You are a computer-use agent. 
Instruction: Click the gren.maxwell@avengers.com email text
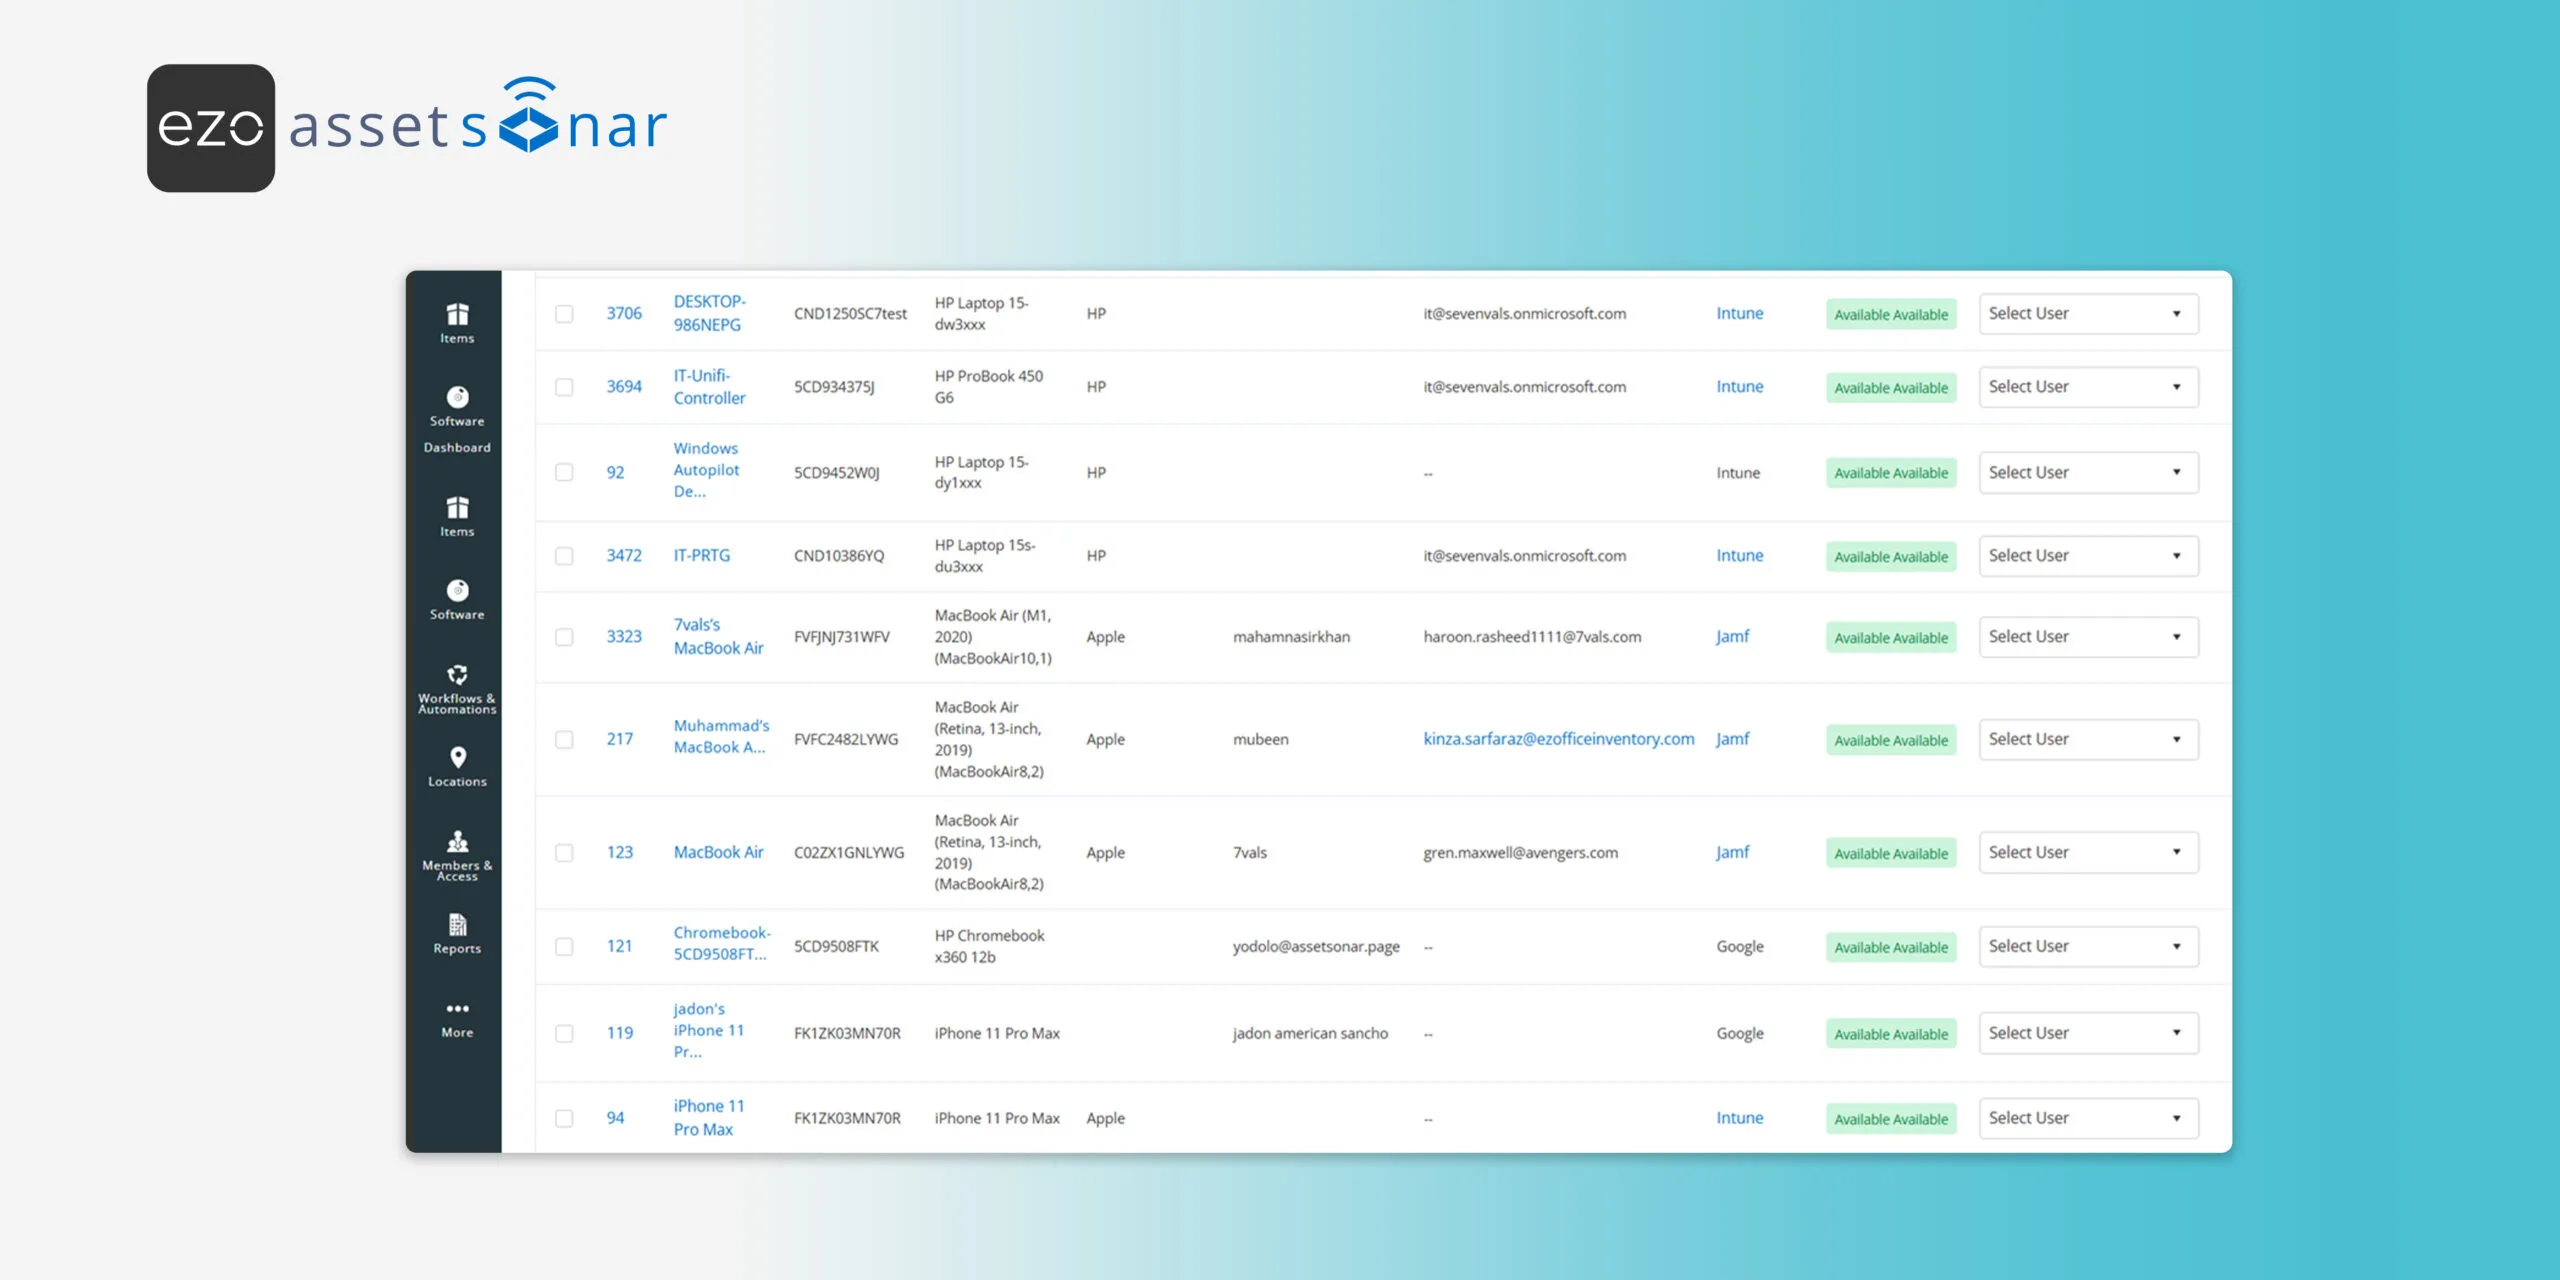tap(1521, 853)
